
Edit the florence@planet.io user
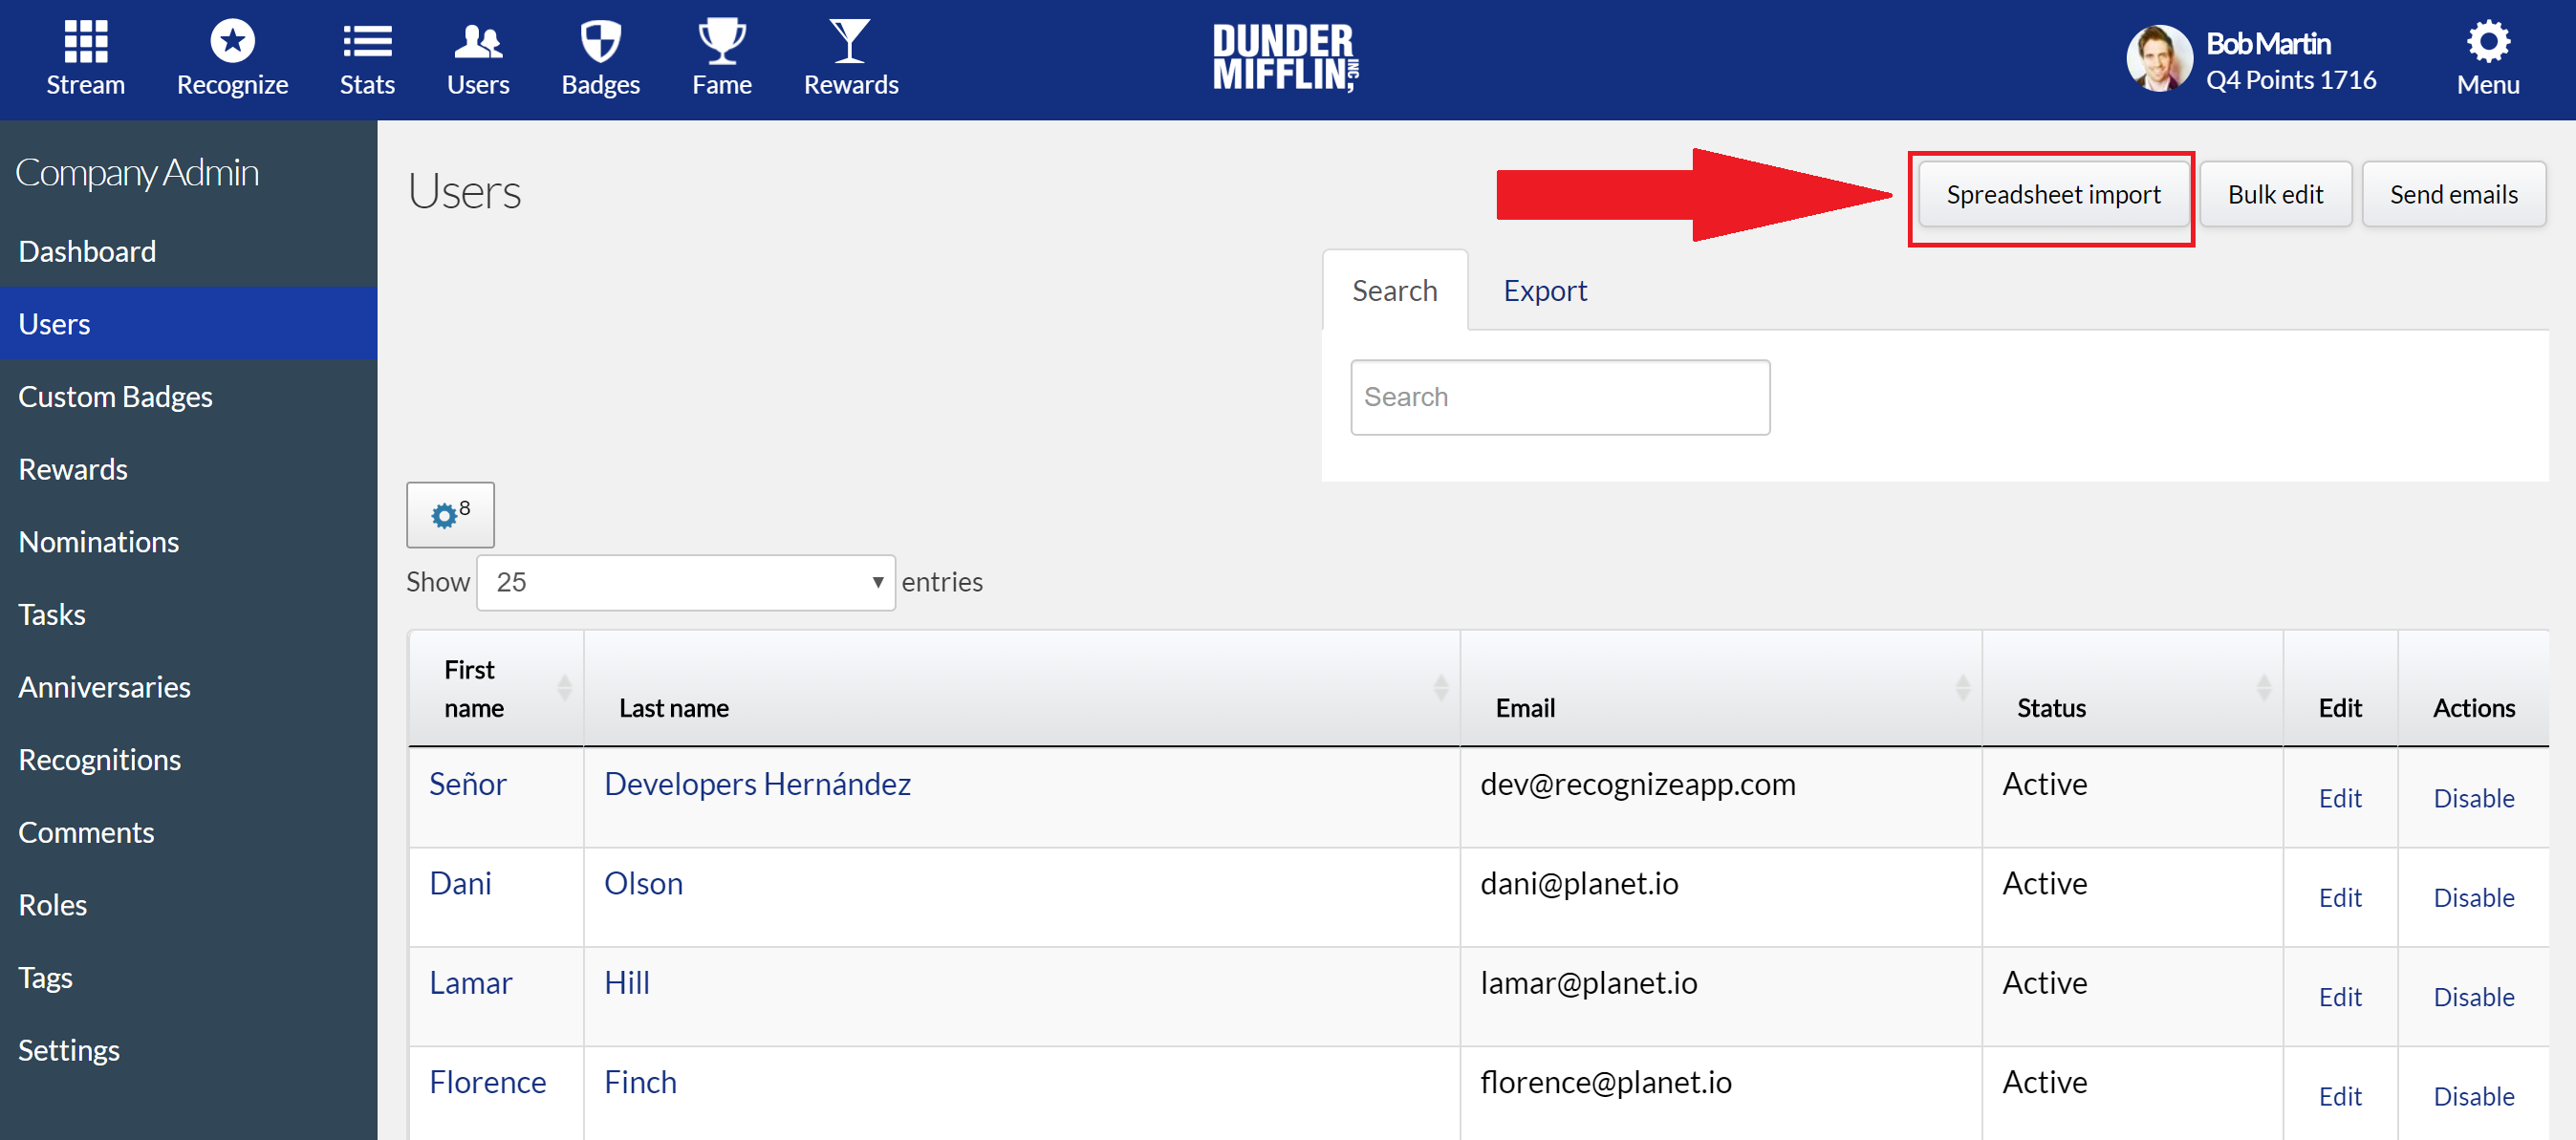(x=2340, y=1096)
